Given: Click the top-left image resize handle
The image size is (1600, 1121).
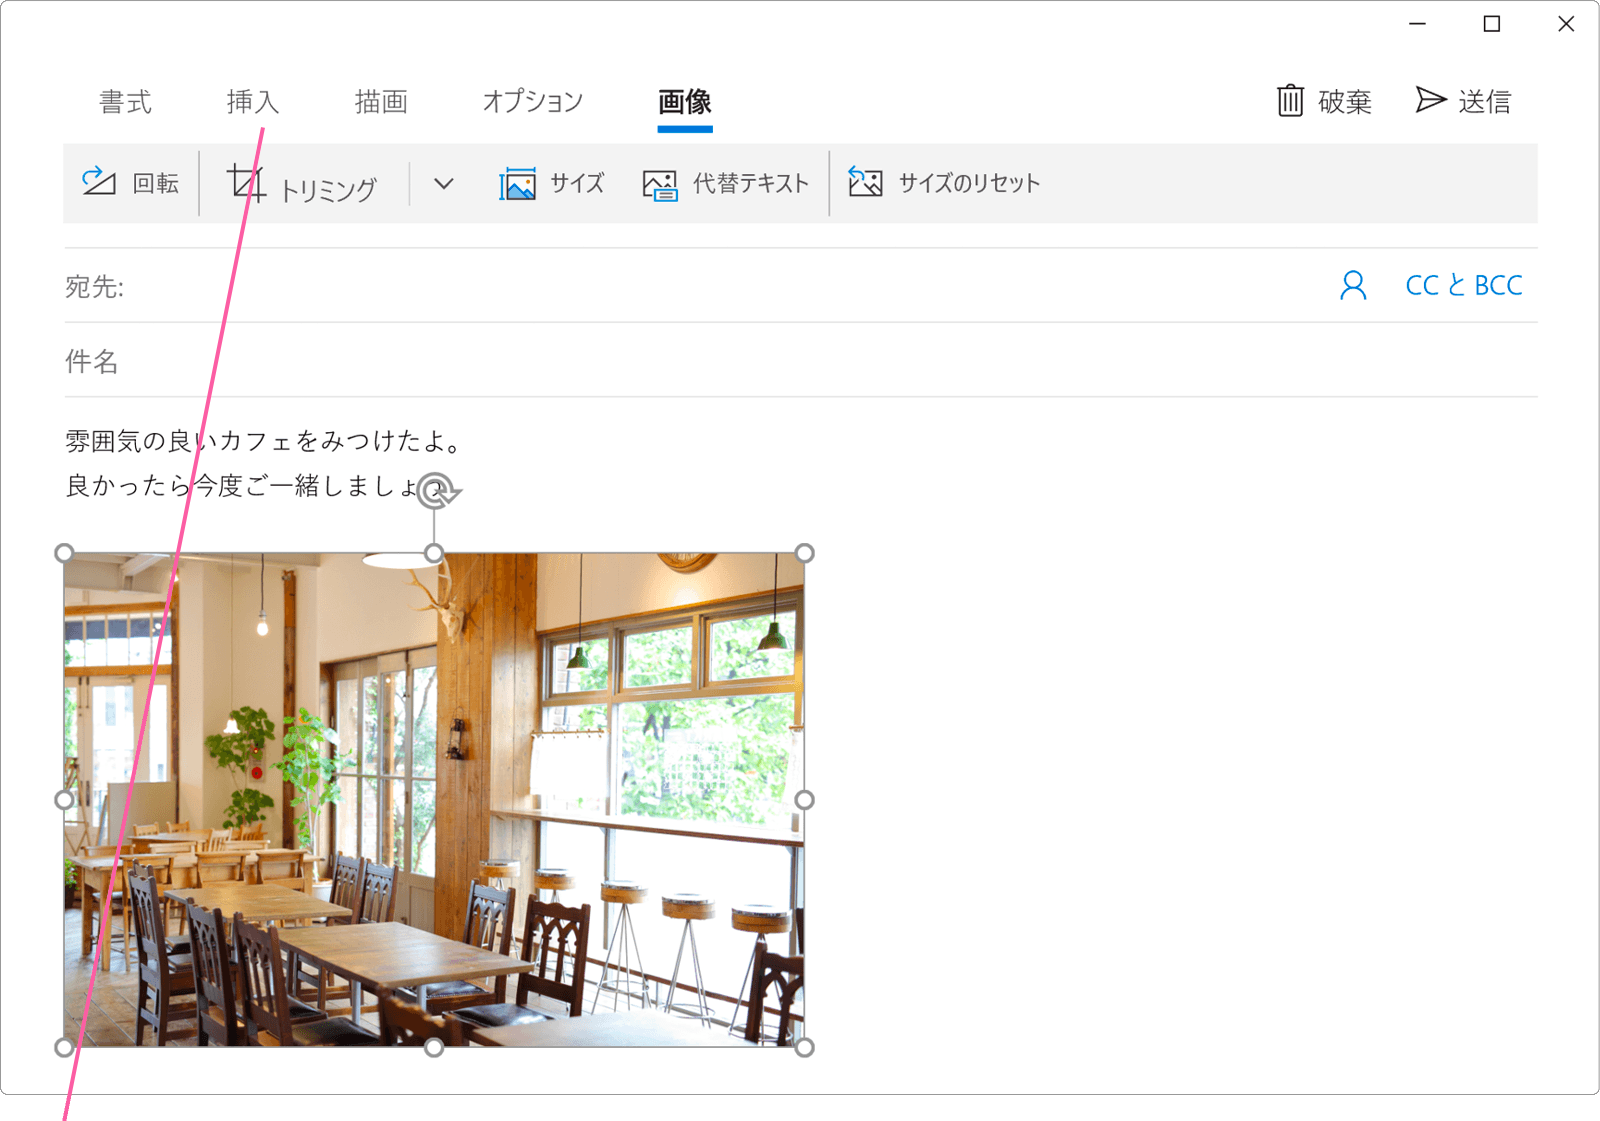Looking at the screenshot, I should click(x=64, y=553).
